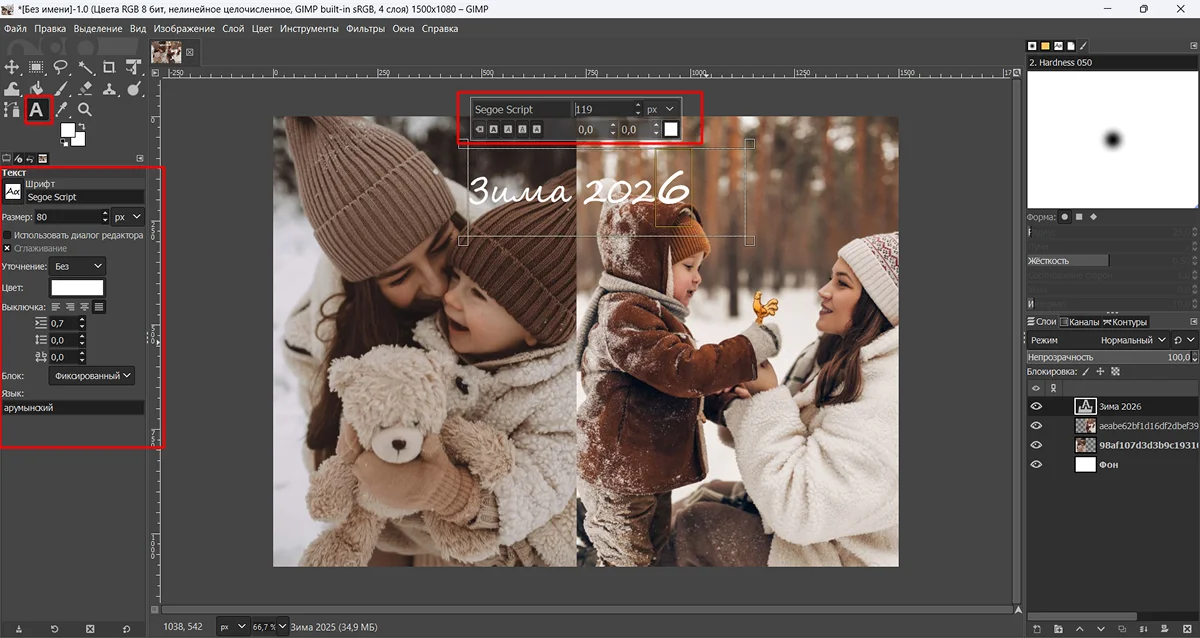Click the 'Шрифт' font preview button
The width and height of the screenshot is (1200, 638).
pos(14,191)
